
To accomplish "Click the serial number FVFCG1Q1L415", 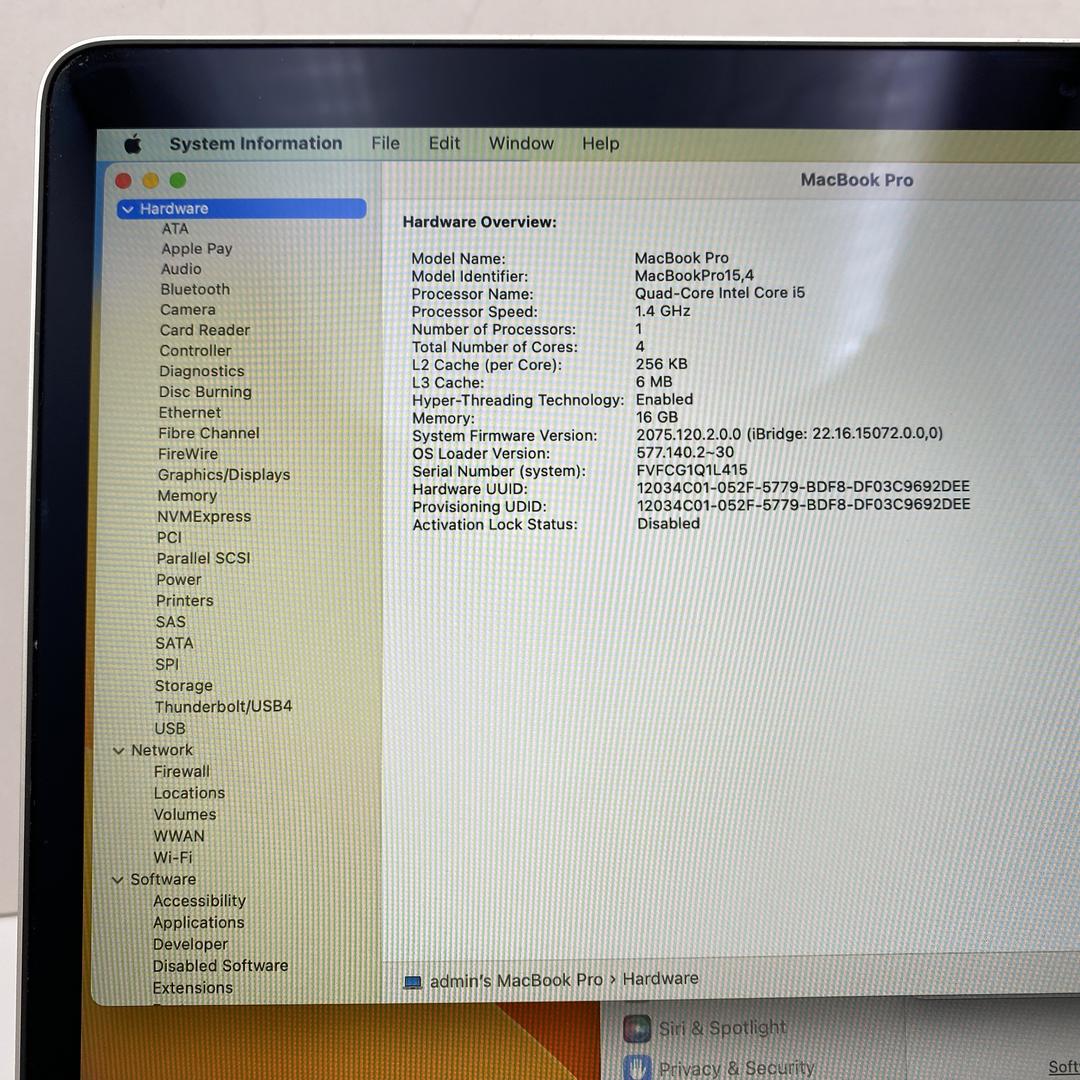I will (x=692, y=470).
